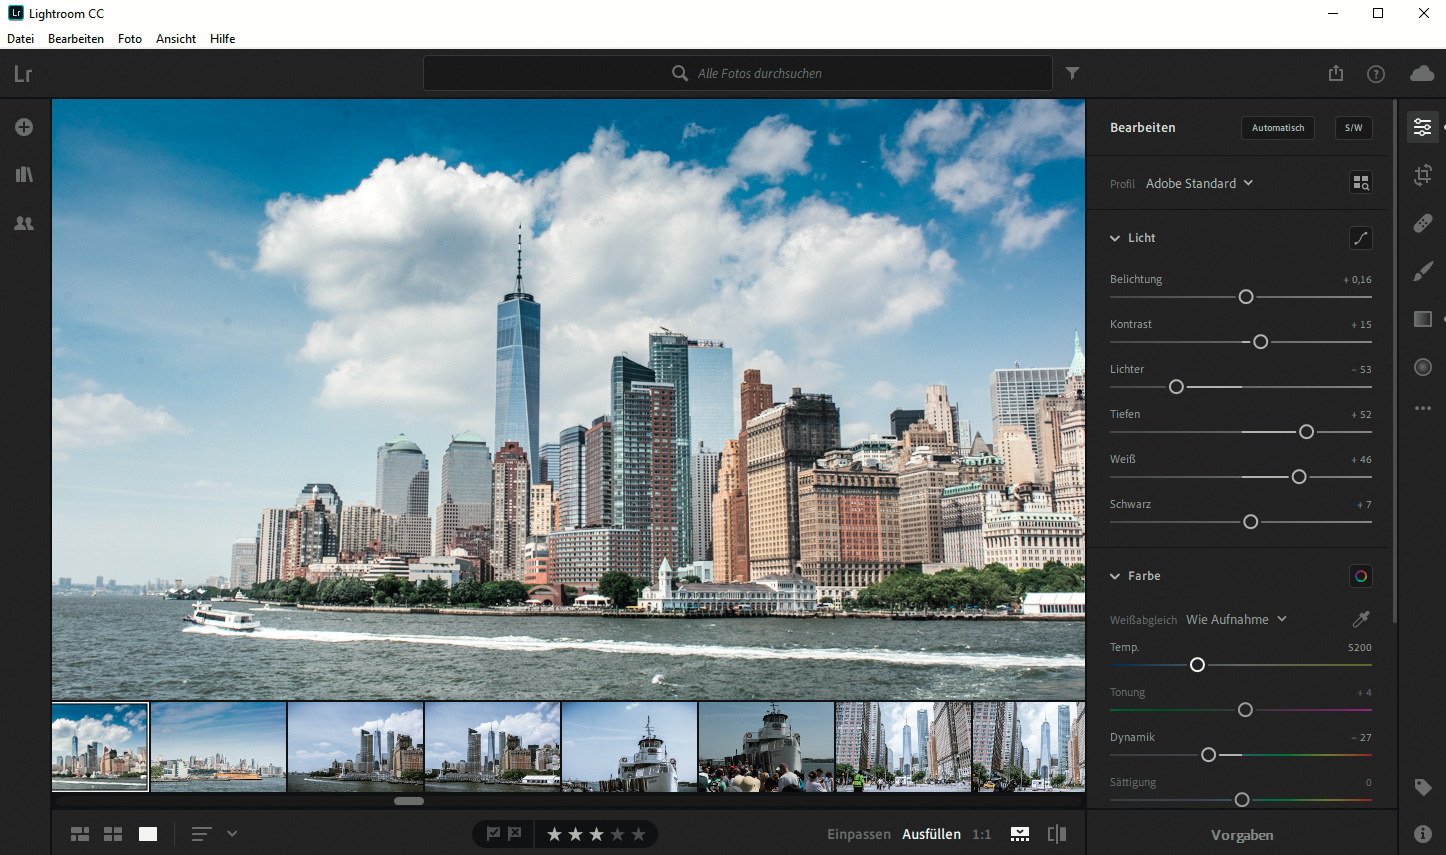The width and height of the screenshot is (1446, 855).
Task: Open the Ansicht menu
Action: pyautogui.click(x=176, y=39)
